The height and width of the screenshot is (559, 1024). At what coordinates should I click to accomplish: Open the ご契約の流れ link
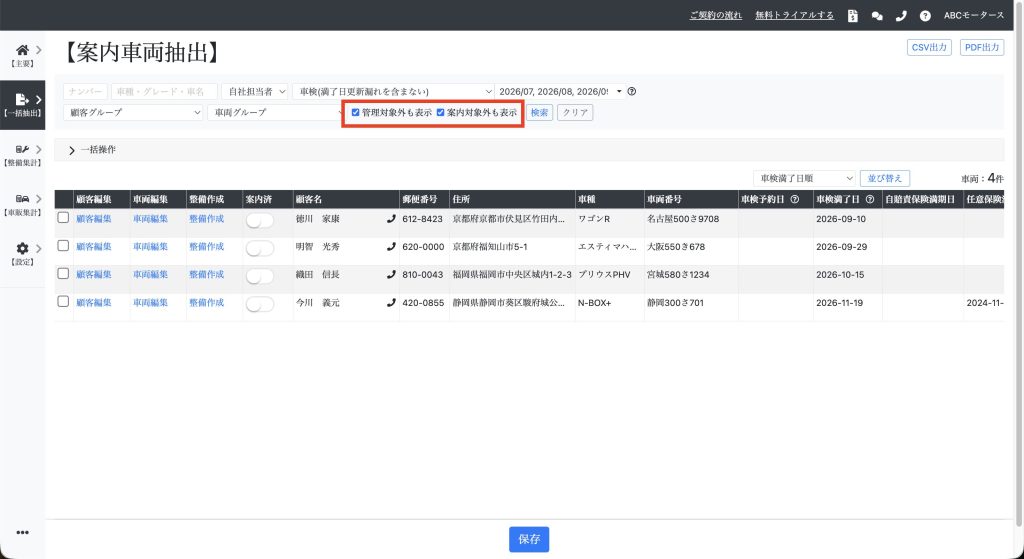(x=716, y=16)
